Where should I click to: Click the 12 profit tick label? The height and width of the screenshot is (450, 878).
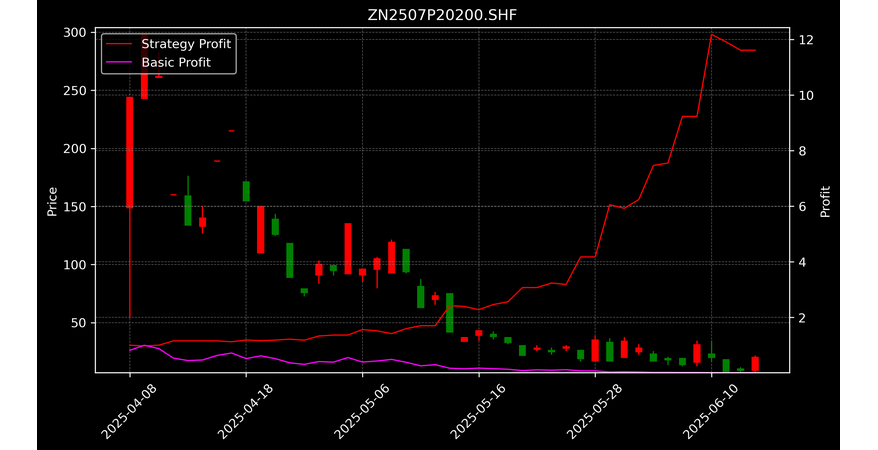[806, 40]
